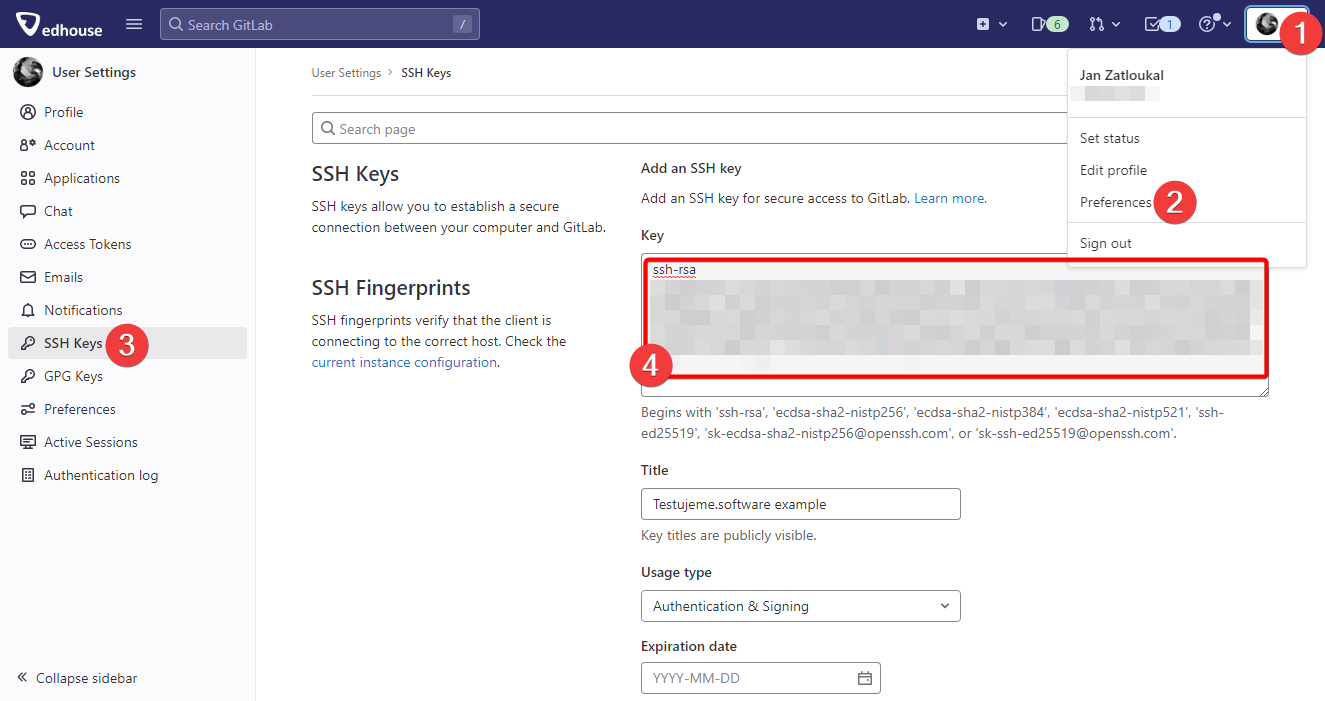The image size is (1325, 701).
Task: Follow the Learn more link
Action: click(949, 198)
